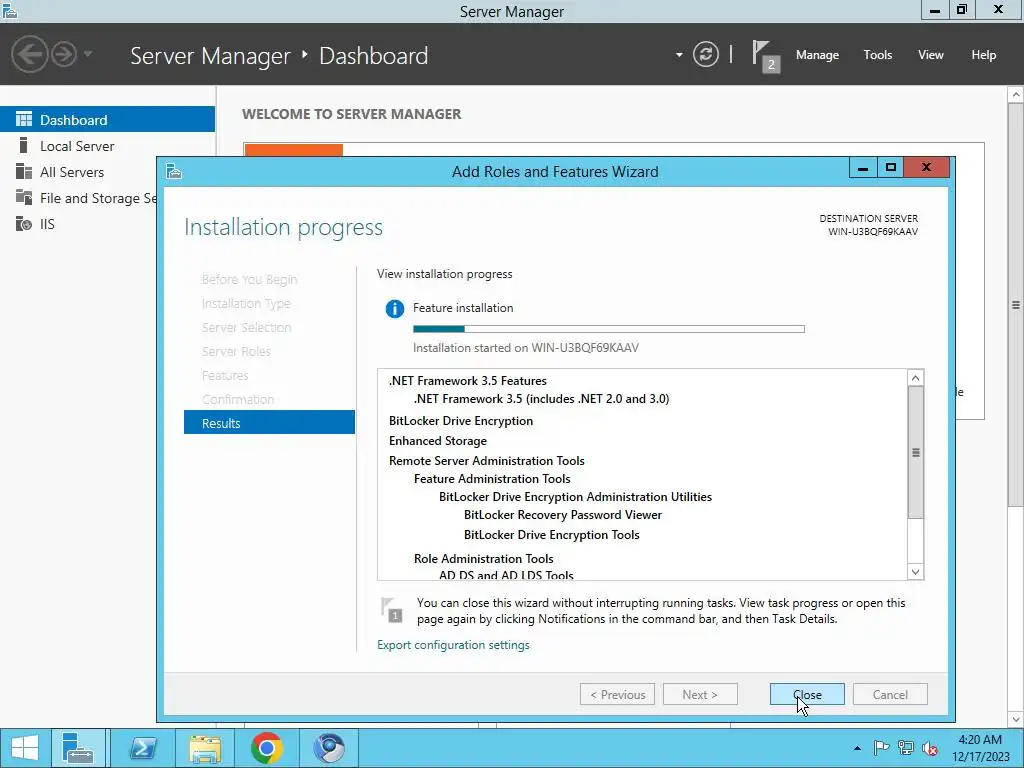Open Google Chrome from the taskbar

266,748
